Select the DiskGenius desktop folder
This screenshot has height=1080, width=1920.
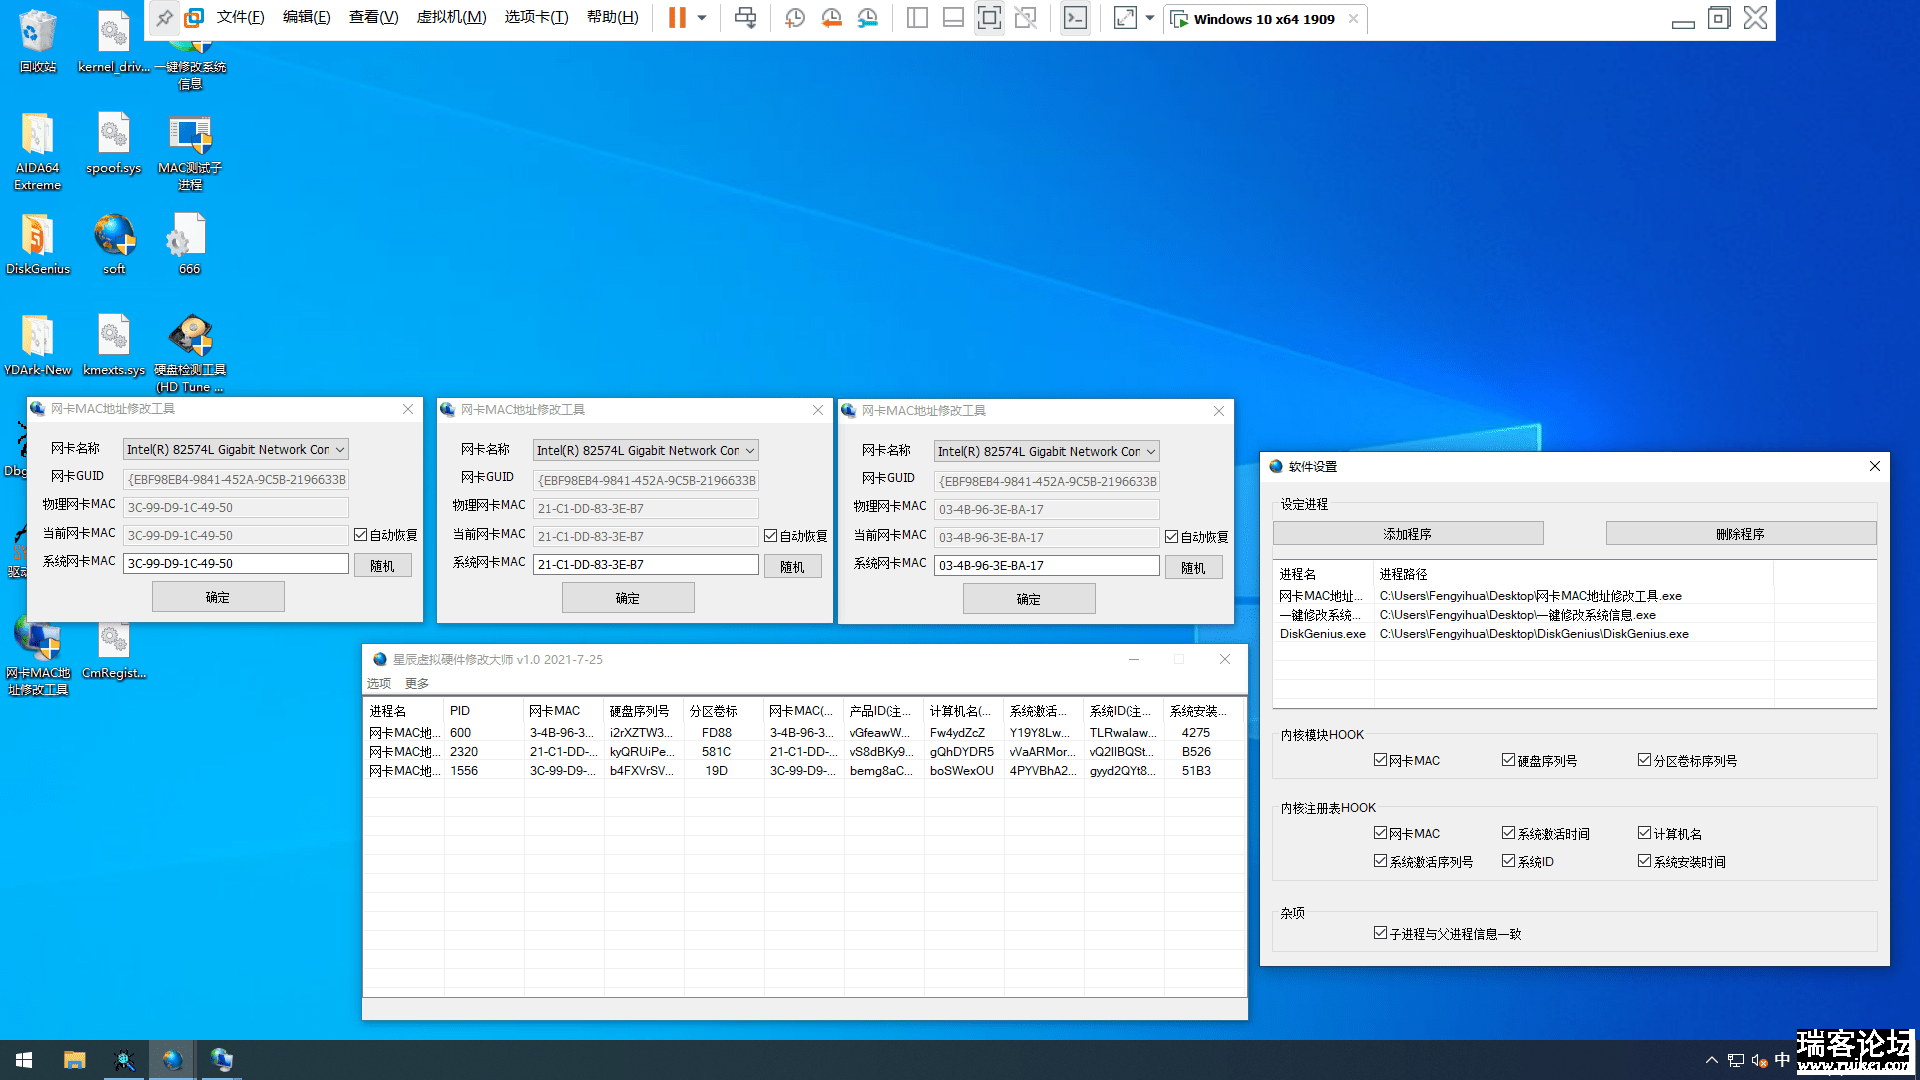(x=38, y=245)
